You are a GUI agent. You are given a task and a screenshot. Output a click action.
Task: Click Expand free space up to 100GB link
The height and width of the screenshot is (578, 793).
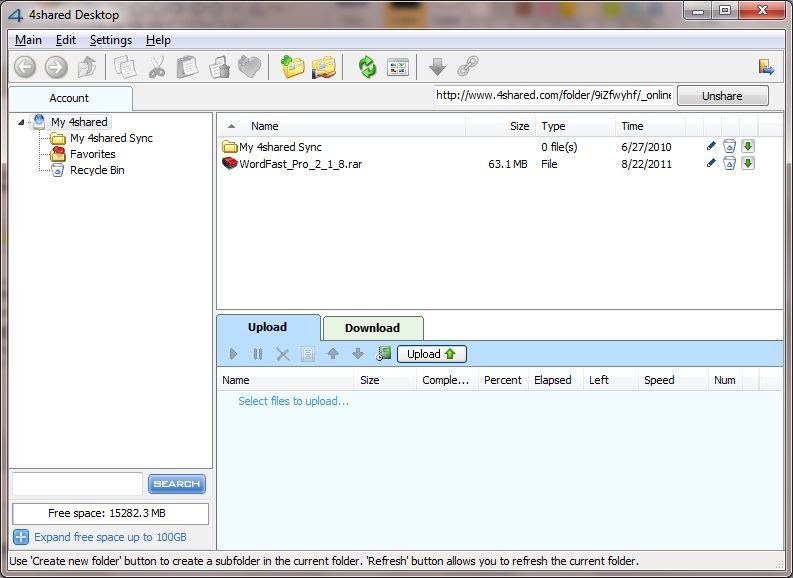pos(110,537)
